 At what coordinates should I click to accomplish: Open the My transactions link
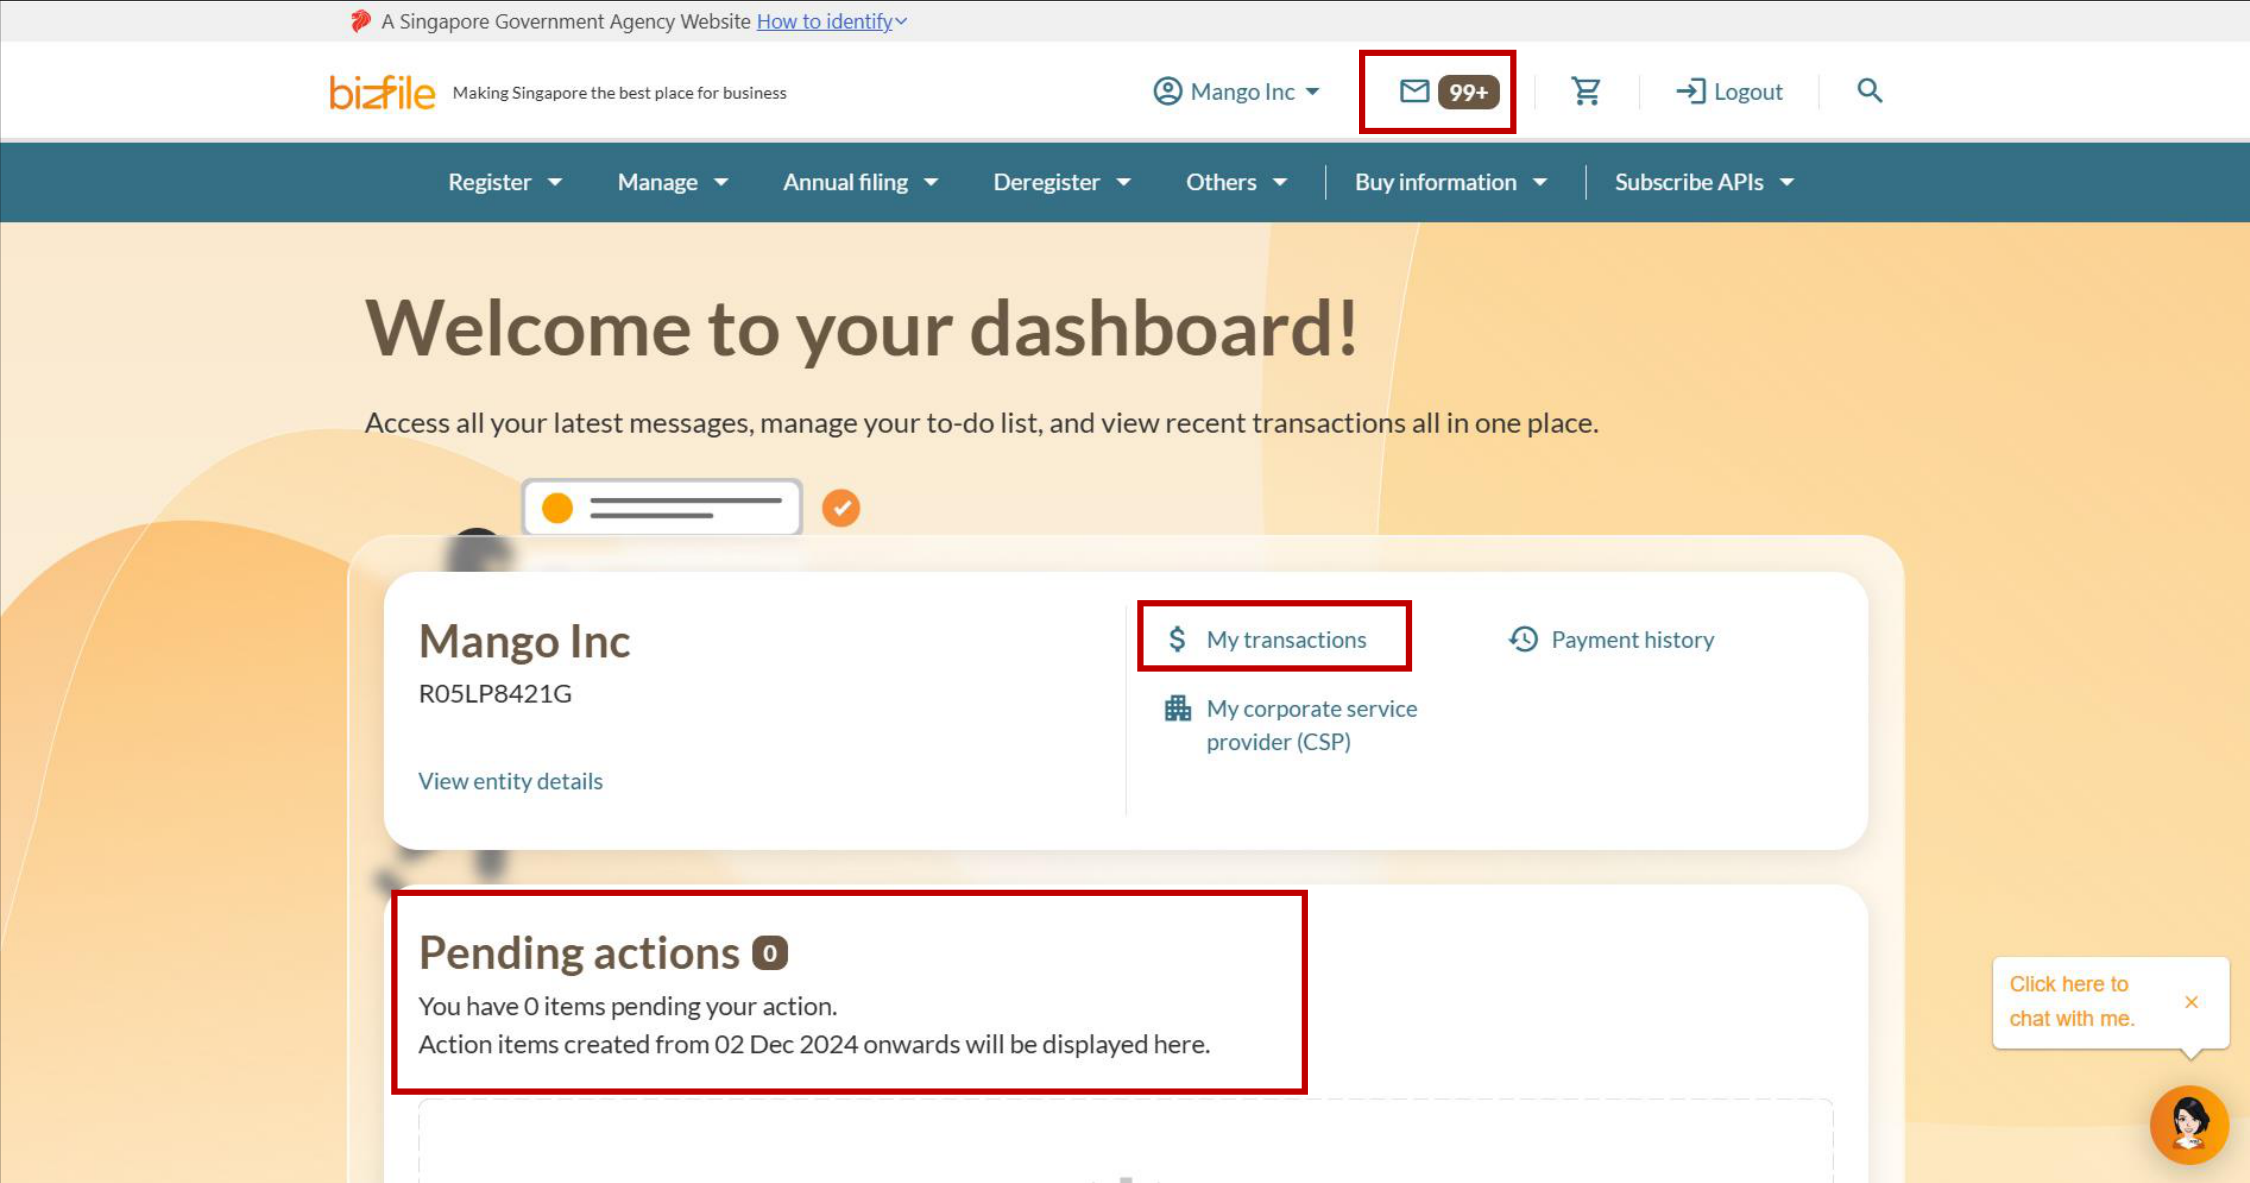[1286, 639]
